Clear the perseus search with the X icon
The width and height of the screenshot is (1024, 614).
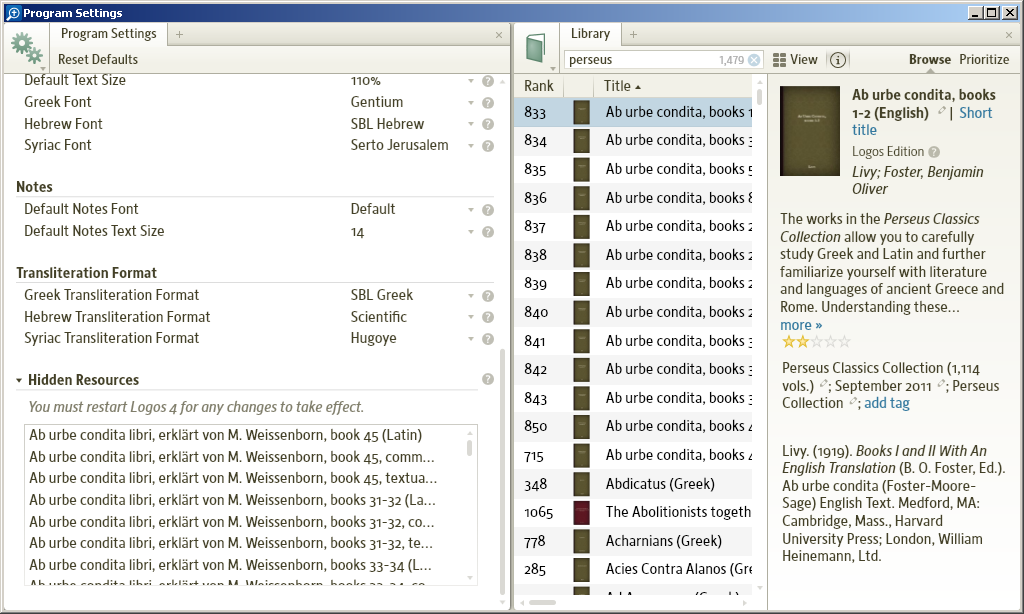coord(754,60)
